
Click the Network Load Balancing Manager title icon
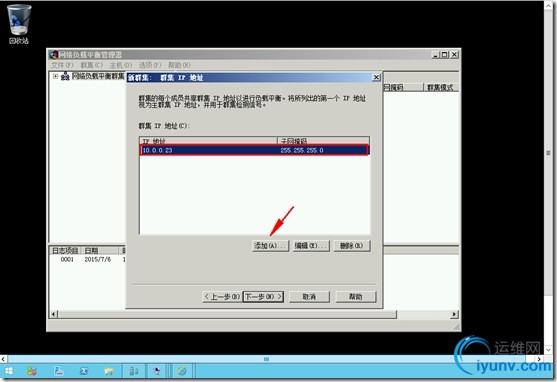tap(54, 55)
